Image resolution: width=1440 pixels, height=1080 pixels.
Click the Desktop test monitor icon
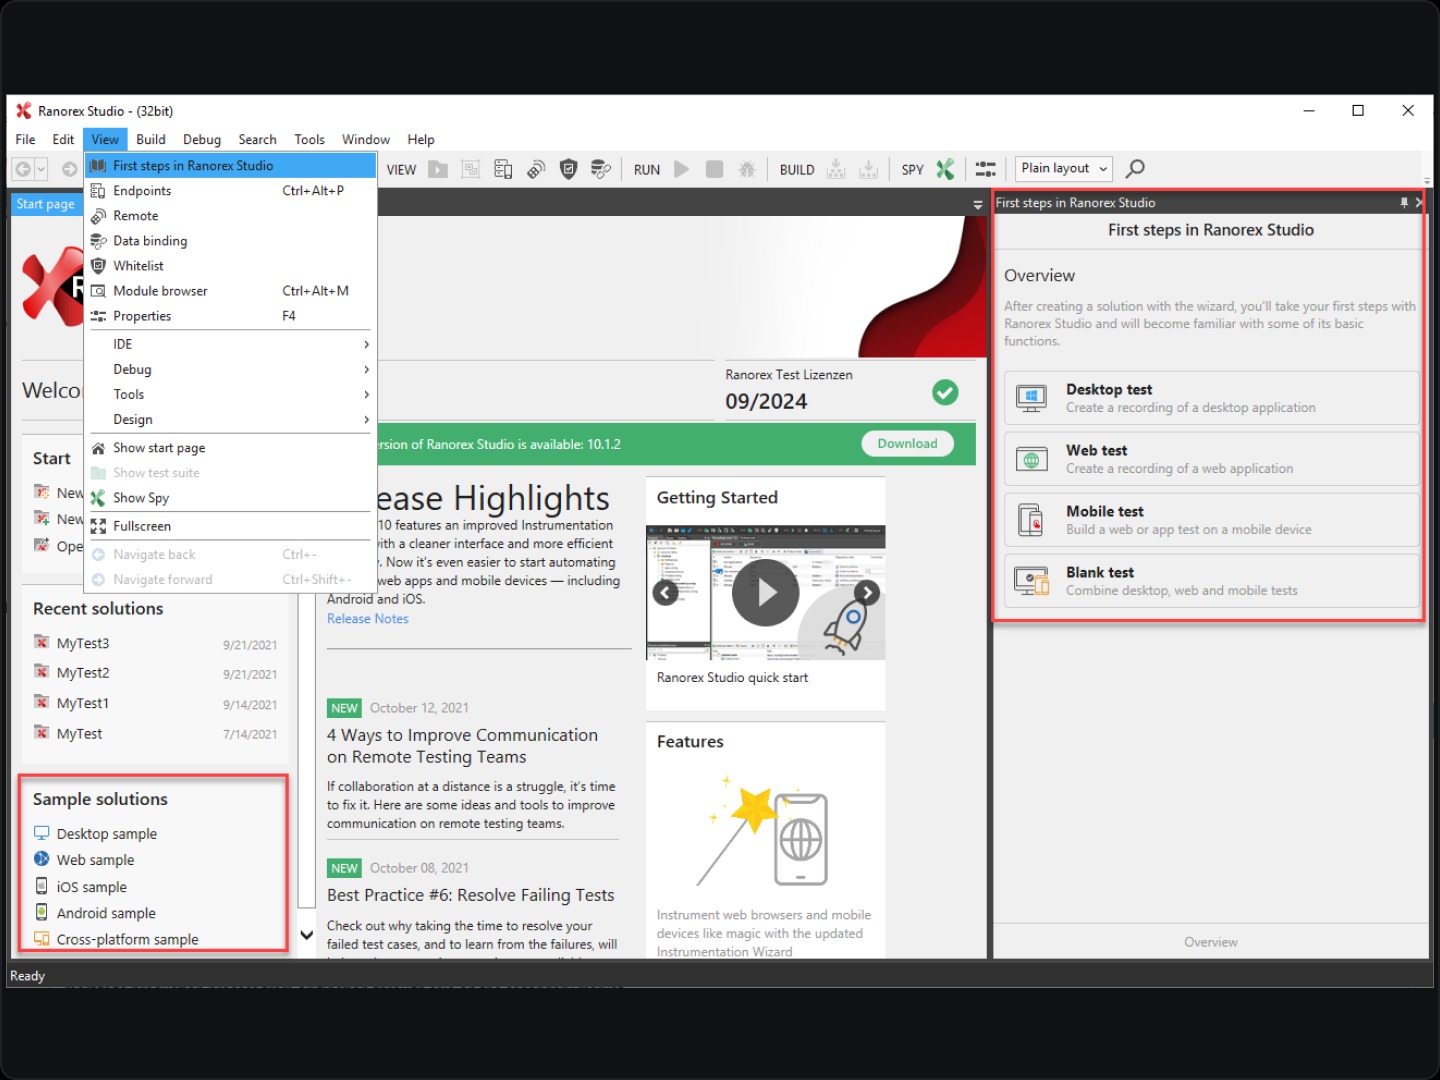(x=1031, y=398)
